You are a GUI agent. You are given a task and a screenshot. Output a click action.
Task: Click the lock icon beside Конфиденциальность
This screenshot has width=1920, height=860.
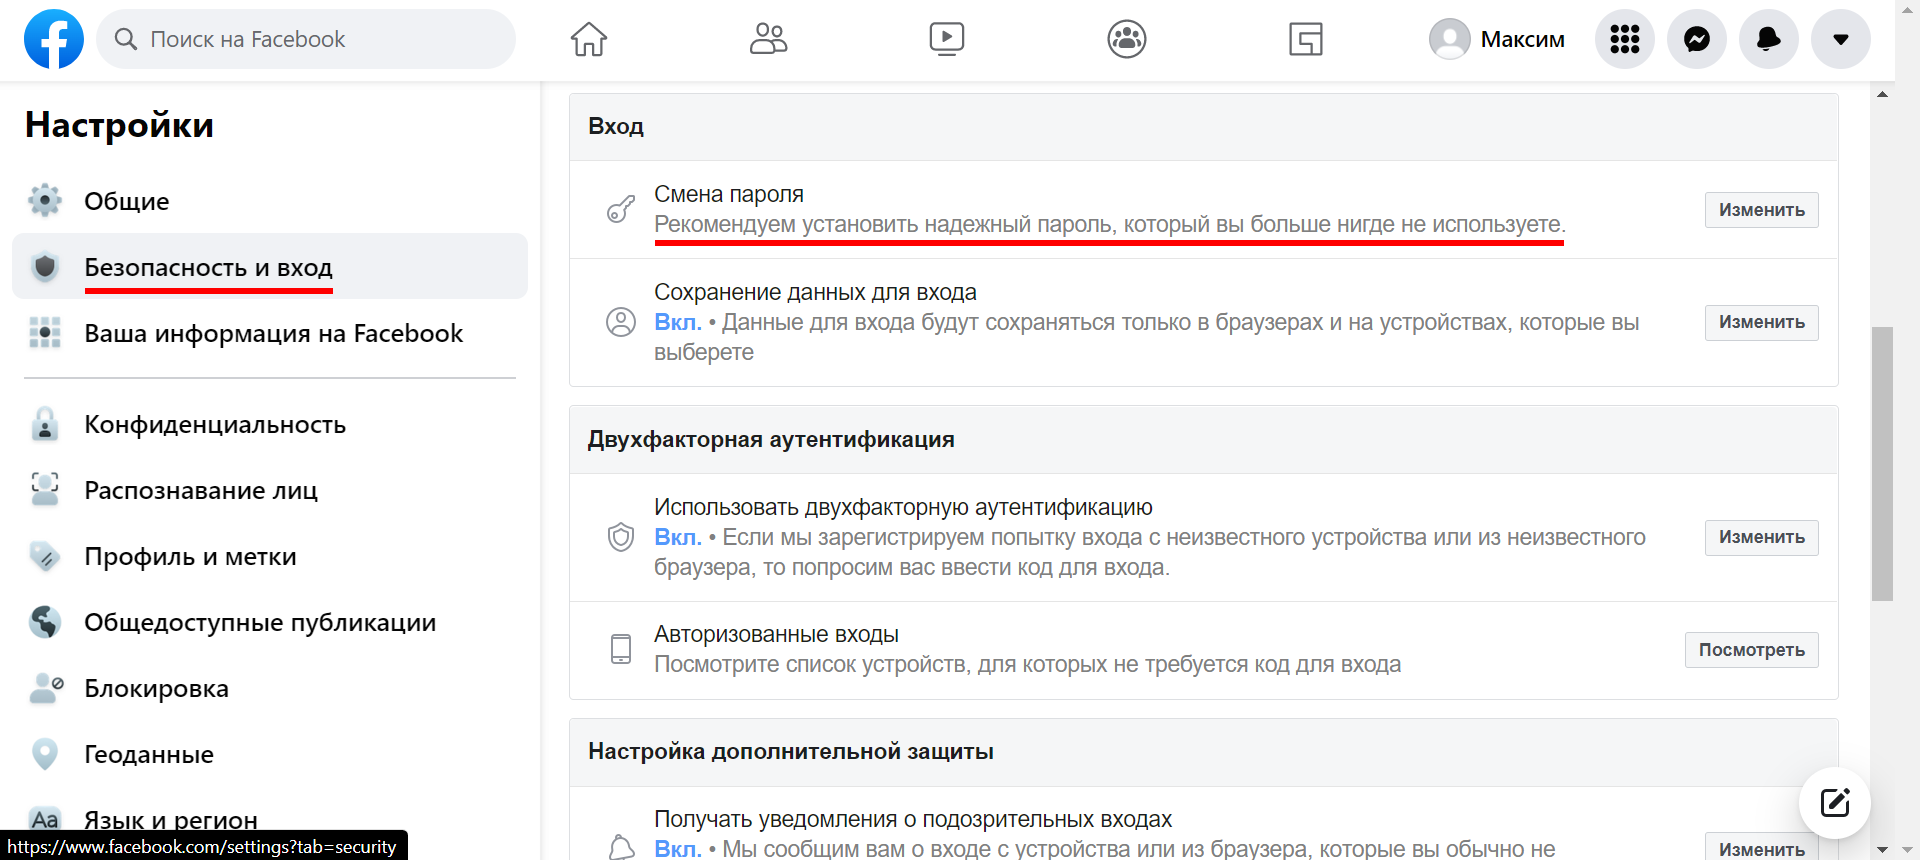45,424
